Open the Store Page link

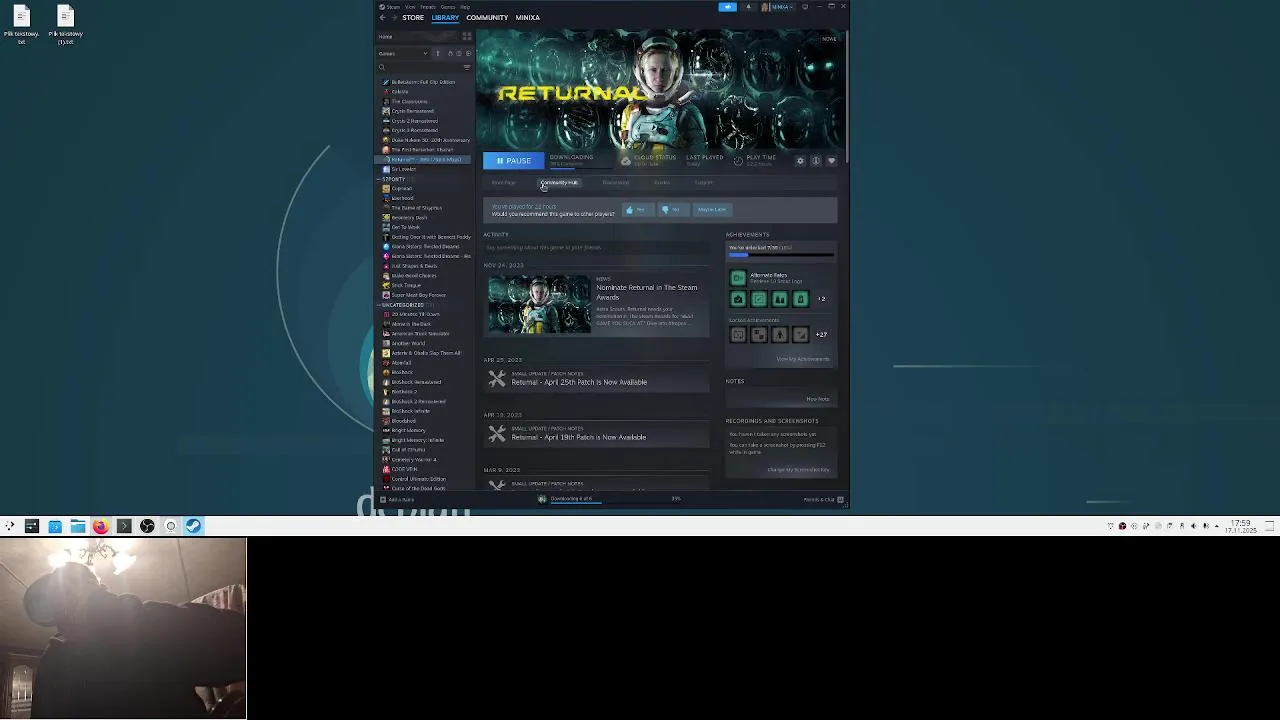(503, 183)
